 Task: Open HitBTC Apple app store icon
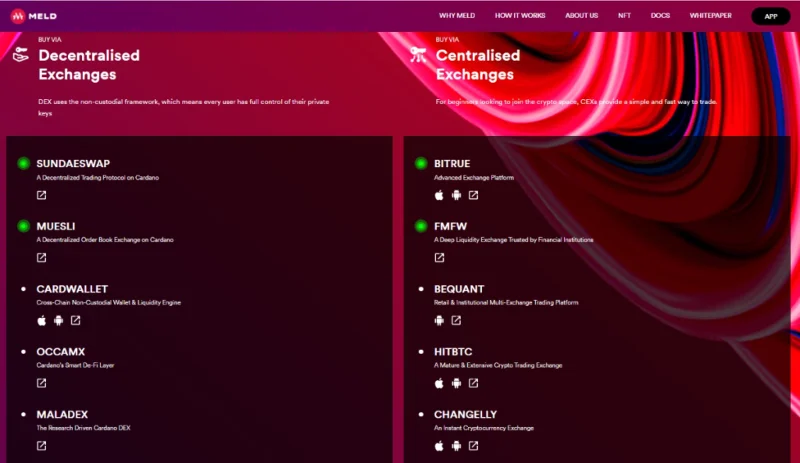(439, 383)
